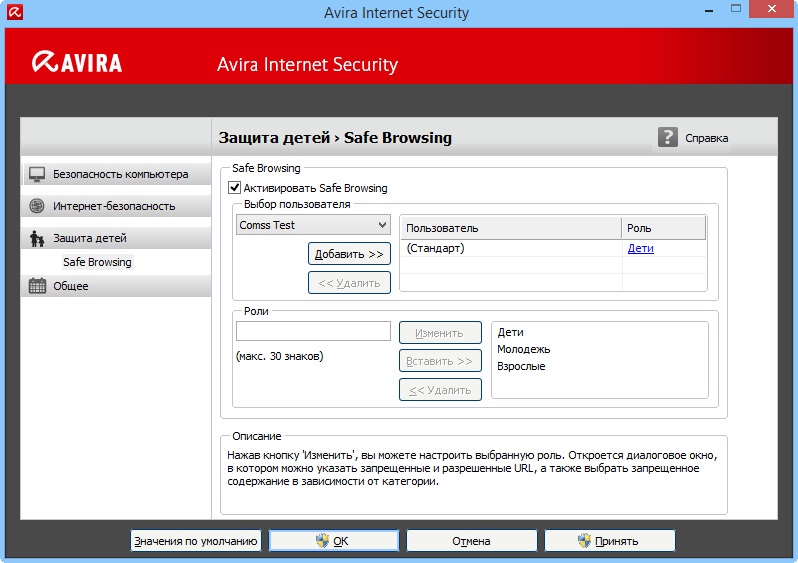Click the shield icon on the OK button
798x563 pixels.
click(322, 541)
